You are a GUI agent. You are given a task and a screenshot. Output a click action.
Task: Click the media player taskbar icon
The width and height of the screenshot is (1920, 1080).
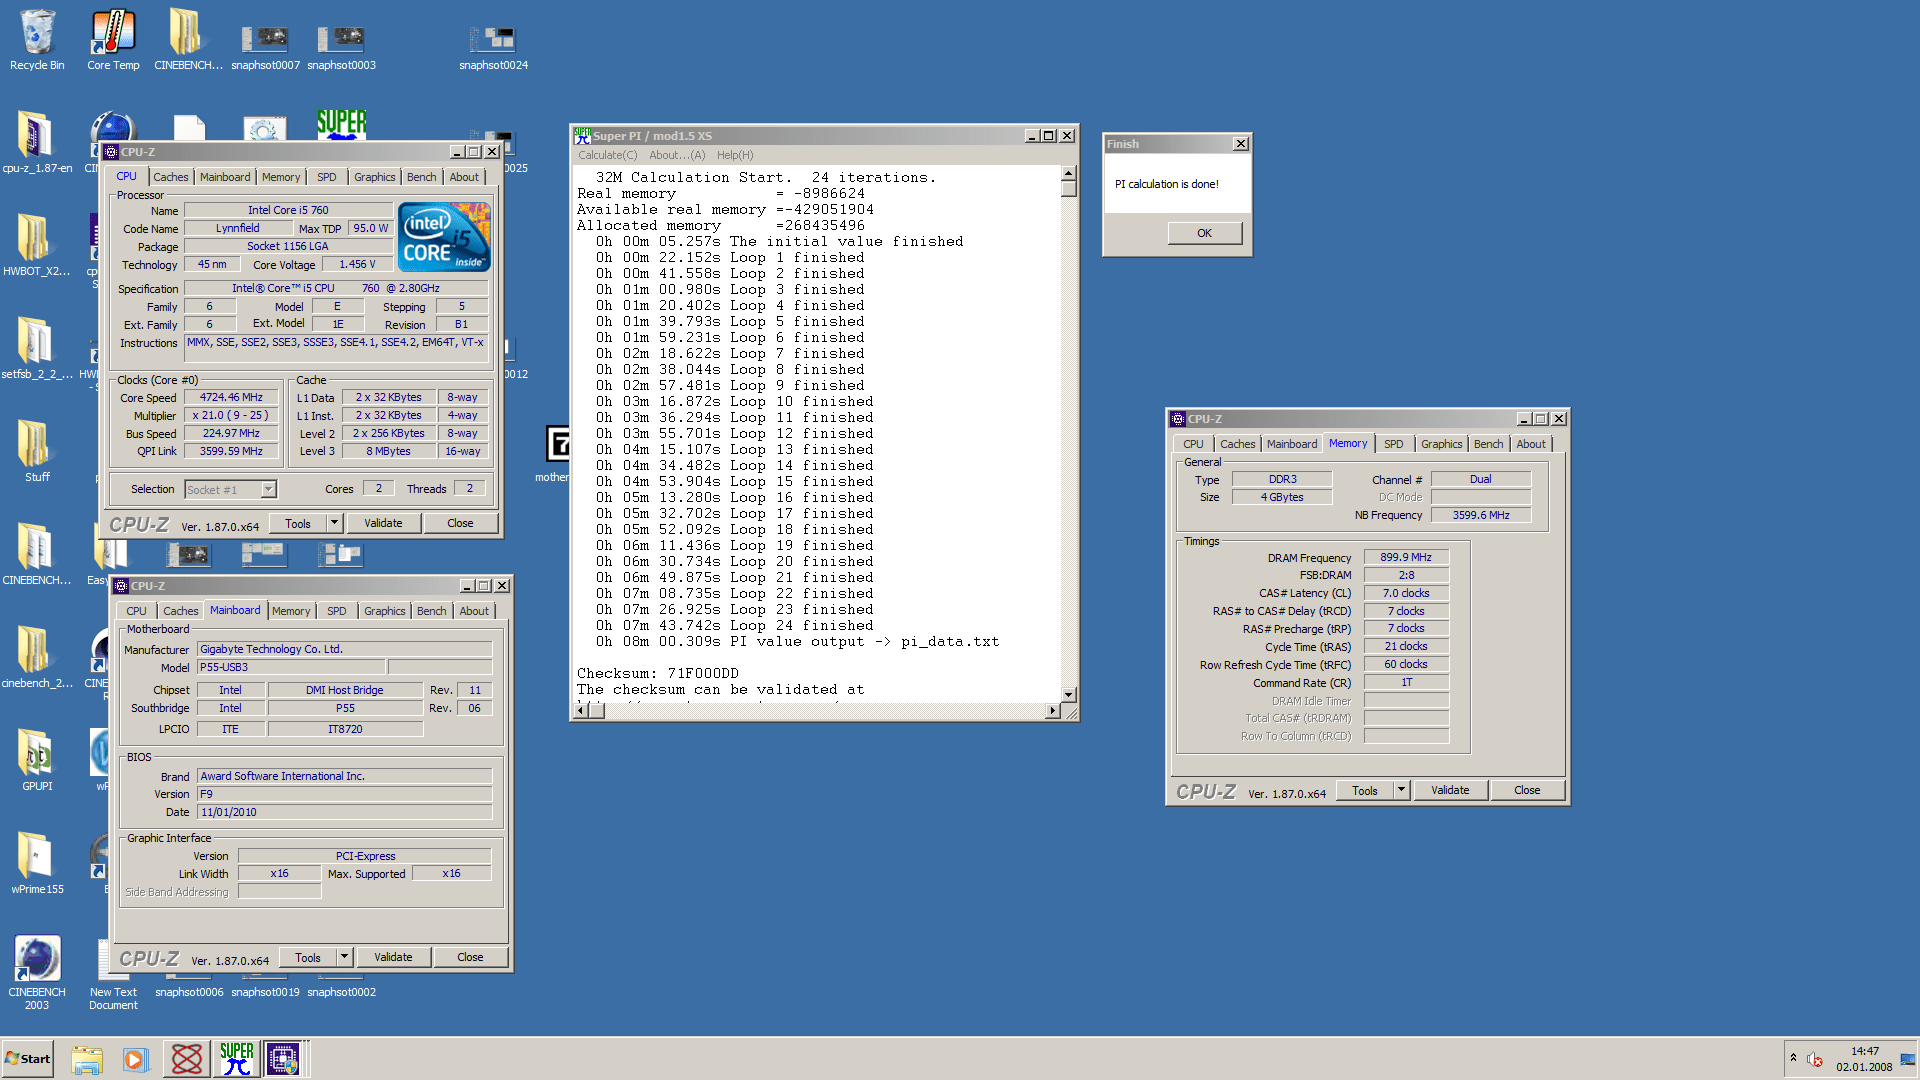pyautogui.click(x=136, y=1058)
